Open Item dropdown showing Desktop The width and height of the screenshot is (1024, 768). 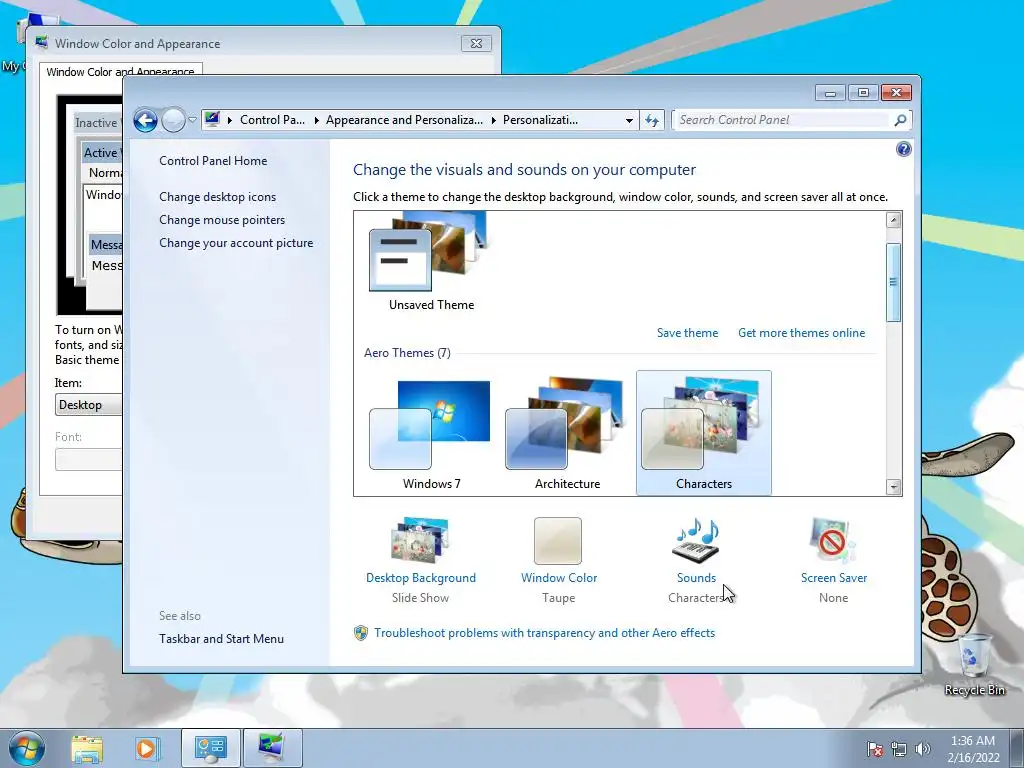coord(89,405)
